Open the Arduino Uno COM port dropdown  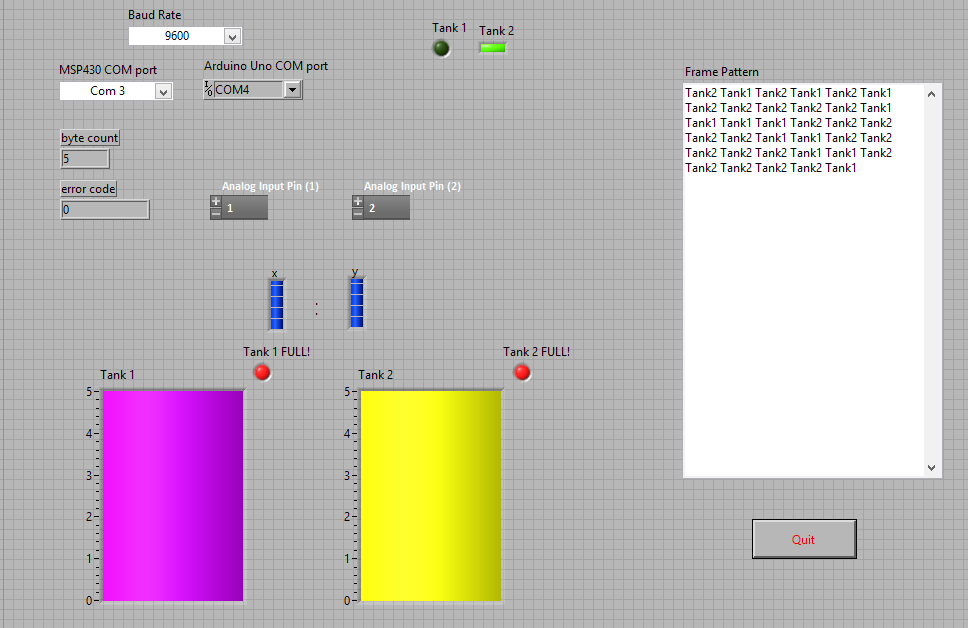pyautogui.click(x=292, y=88)
